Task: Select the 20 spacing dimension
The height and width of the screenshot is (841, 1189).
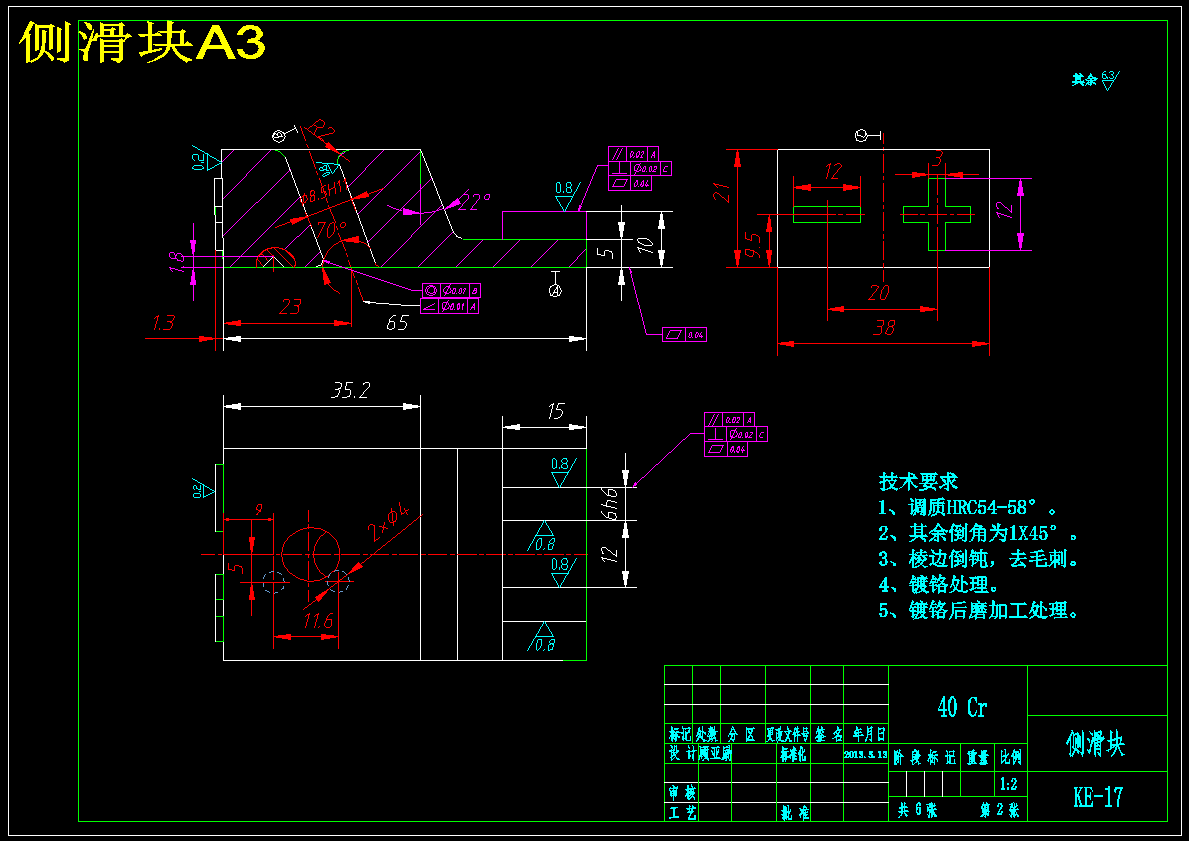Action: click(x=879, y=293)
